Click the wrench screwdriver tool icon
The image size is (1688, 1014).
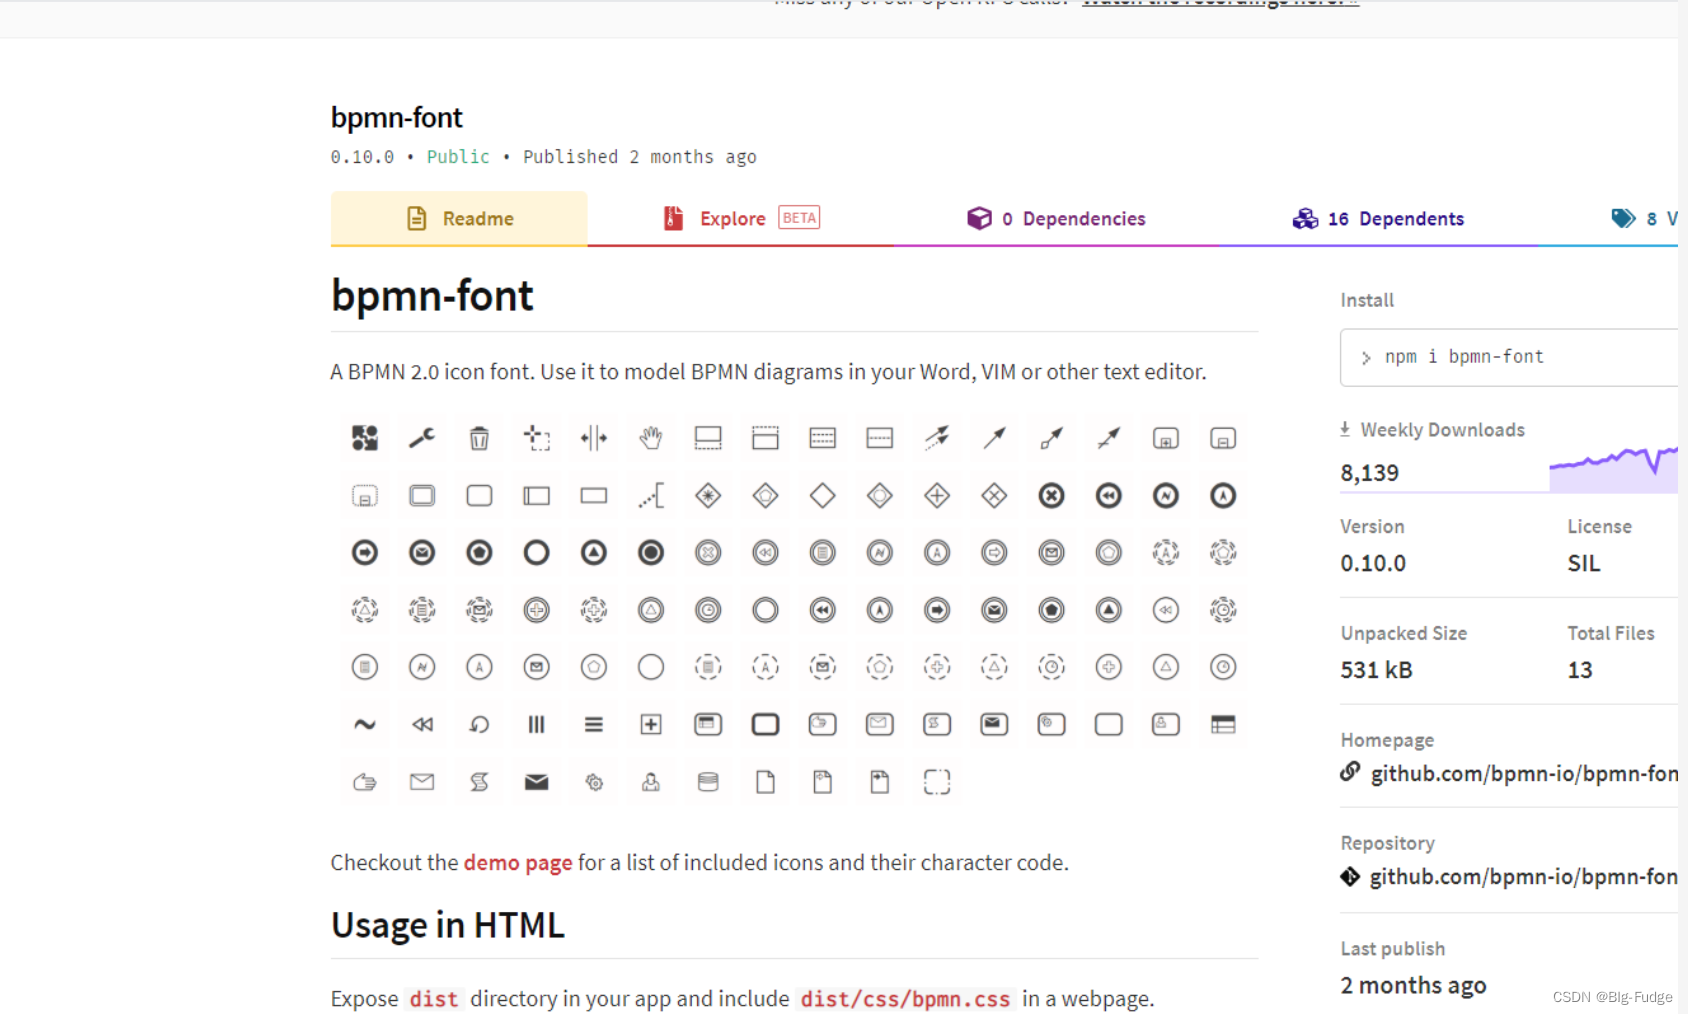coord(422,438)
